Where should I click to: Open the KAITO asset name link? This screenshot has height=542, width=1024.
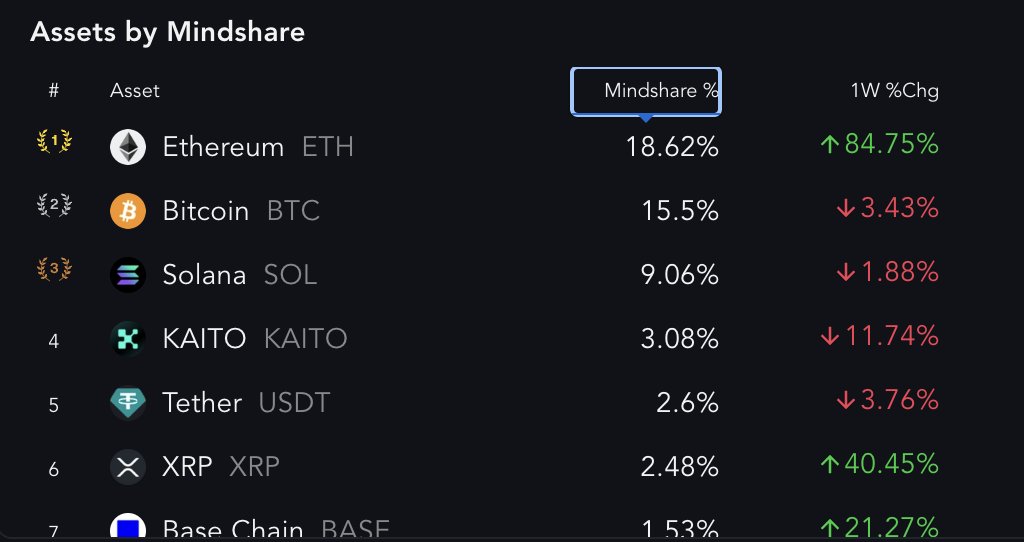pos(204,339)
